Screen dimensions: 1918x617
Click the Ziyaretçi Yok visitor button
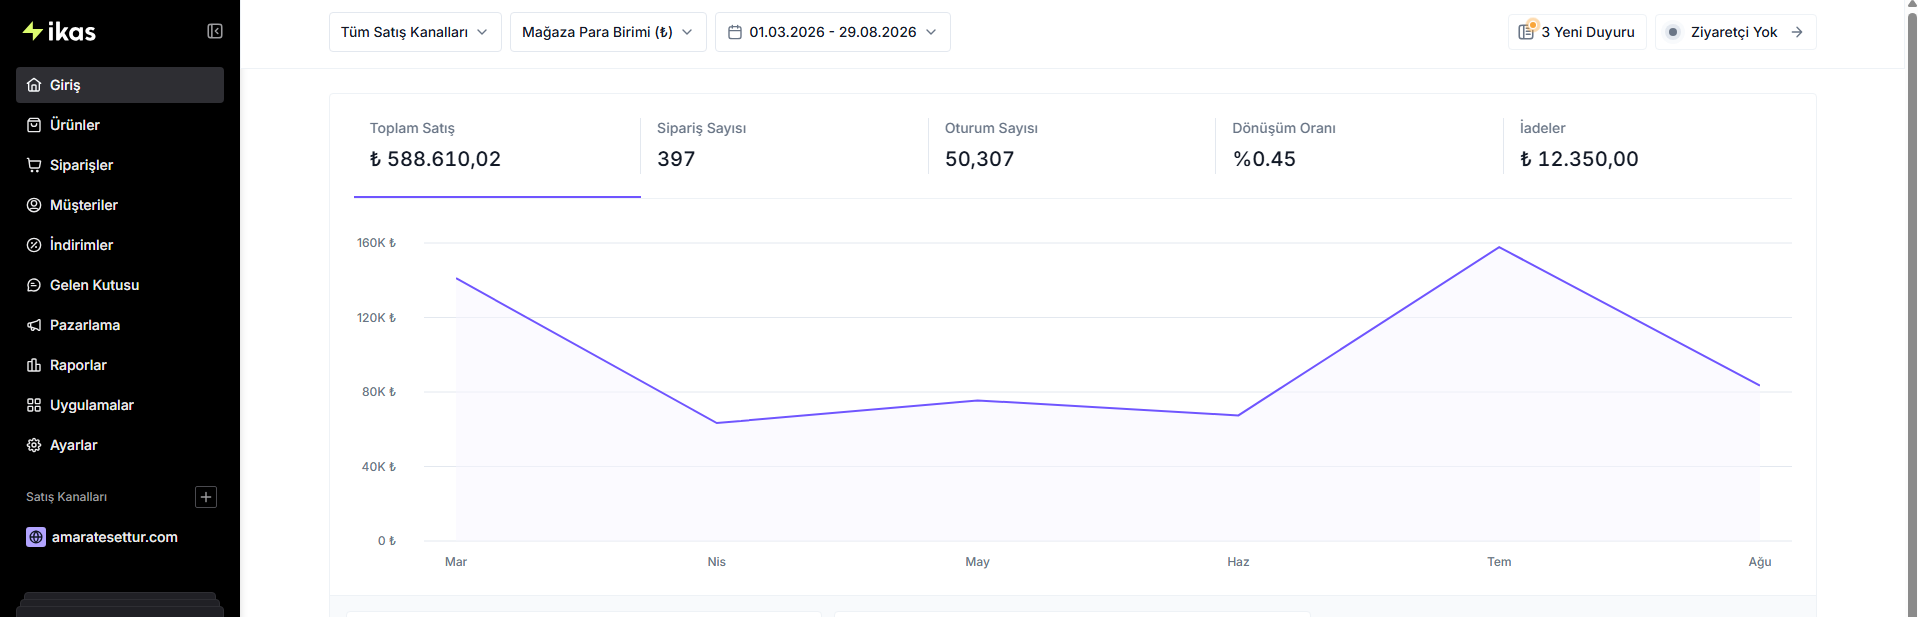point(1736,32)
